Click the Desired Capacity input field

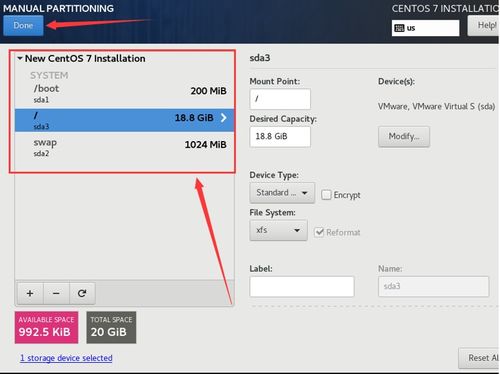point(280,136)
